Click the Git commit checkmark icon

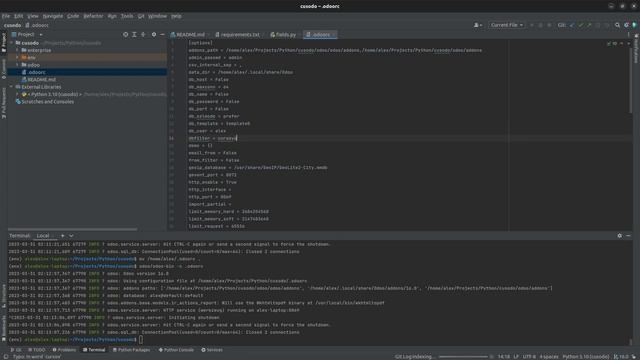tap(580, 25)
